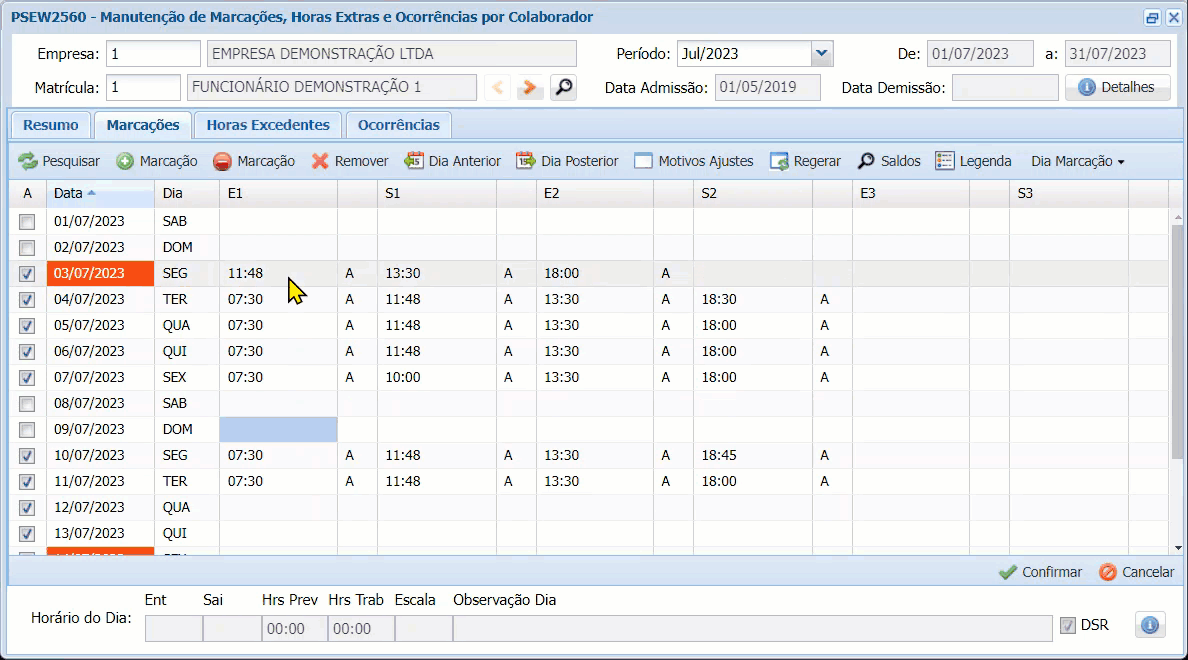Open the Resumo tab
Image resolution: width=1188 pixels, height=660 pixels.
pyautogui.click(x=50, y=125)
